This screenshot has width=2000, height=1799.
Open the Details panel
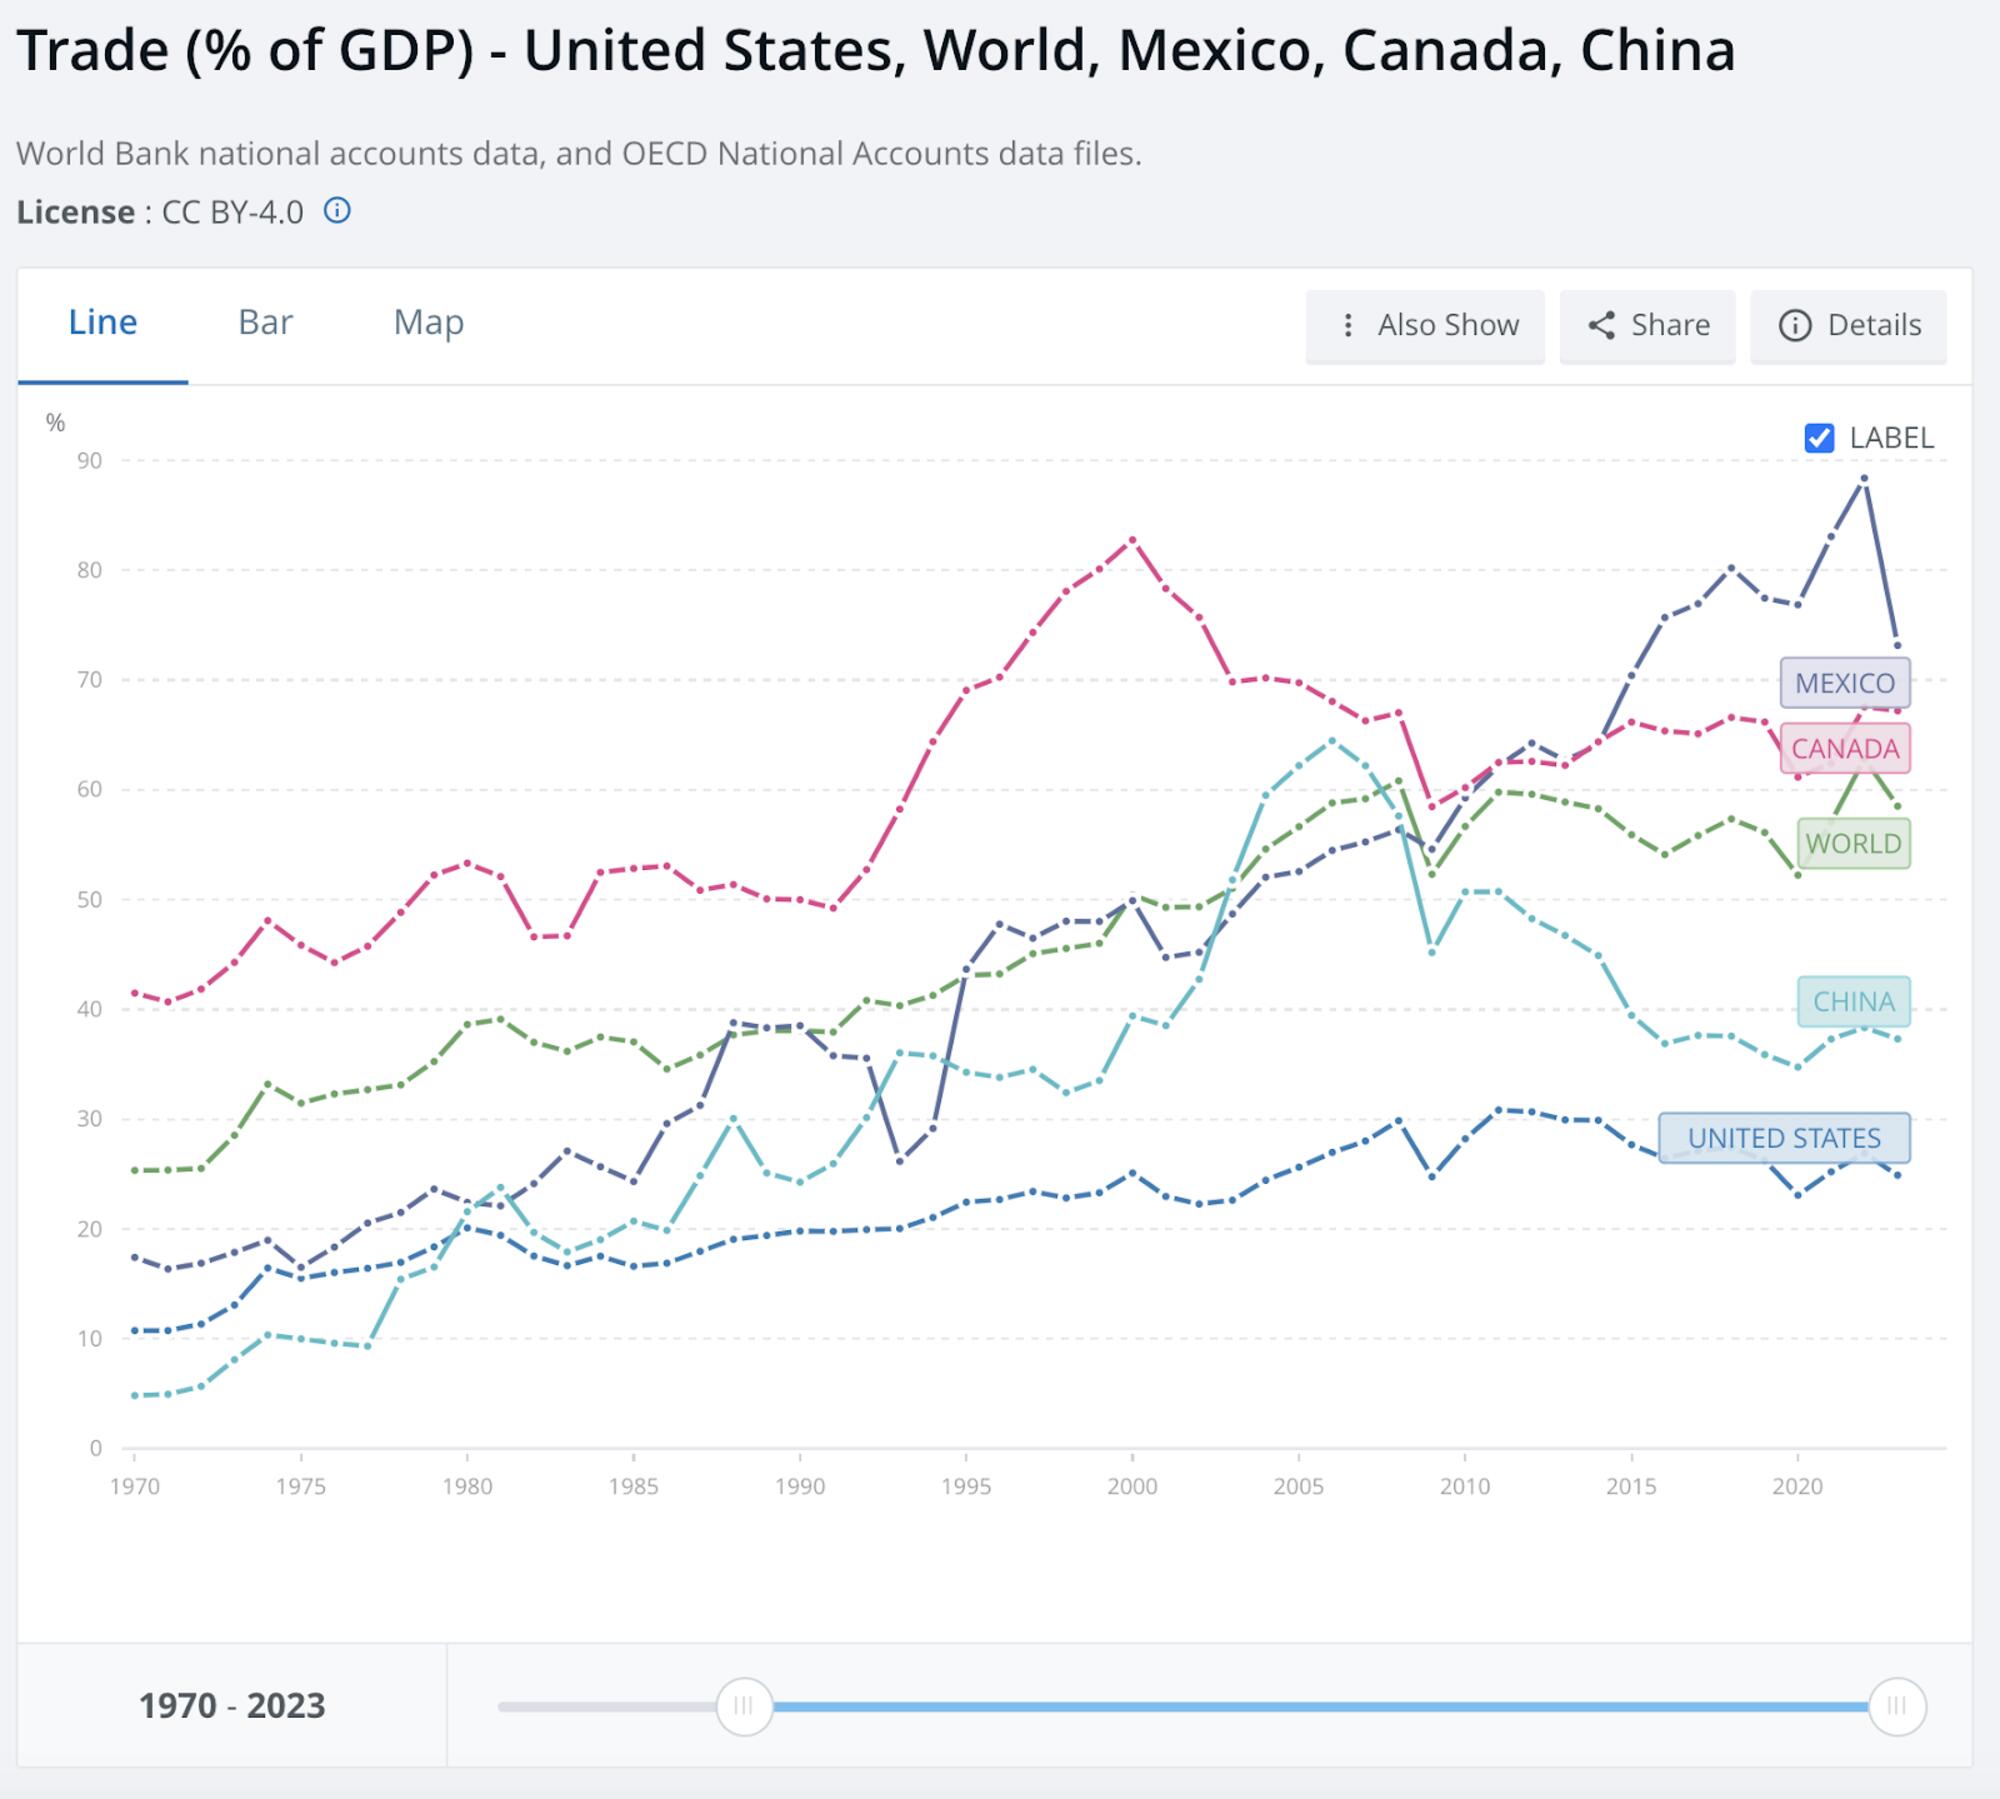click(1848, 326)
